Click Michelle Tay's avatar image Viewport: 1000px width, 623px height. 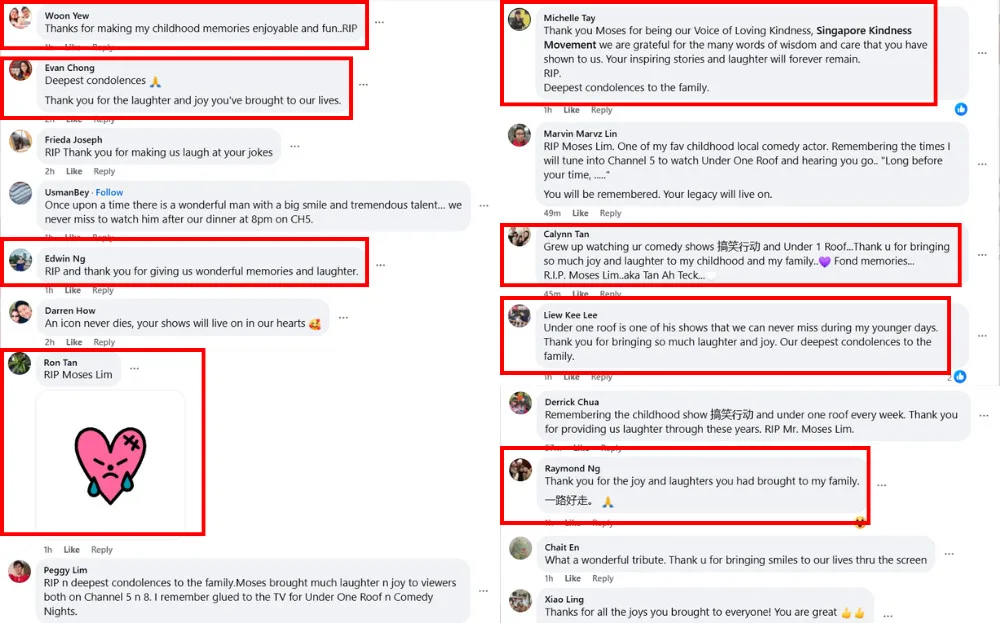coord(519,20)
